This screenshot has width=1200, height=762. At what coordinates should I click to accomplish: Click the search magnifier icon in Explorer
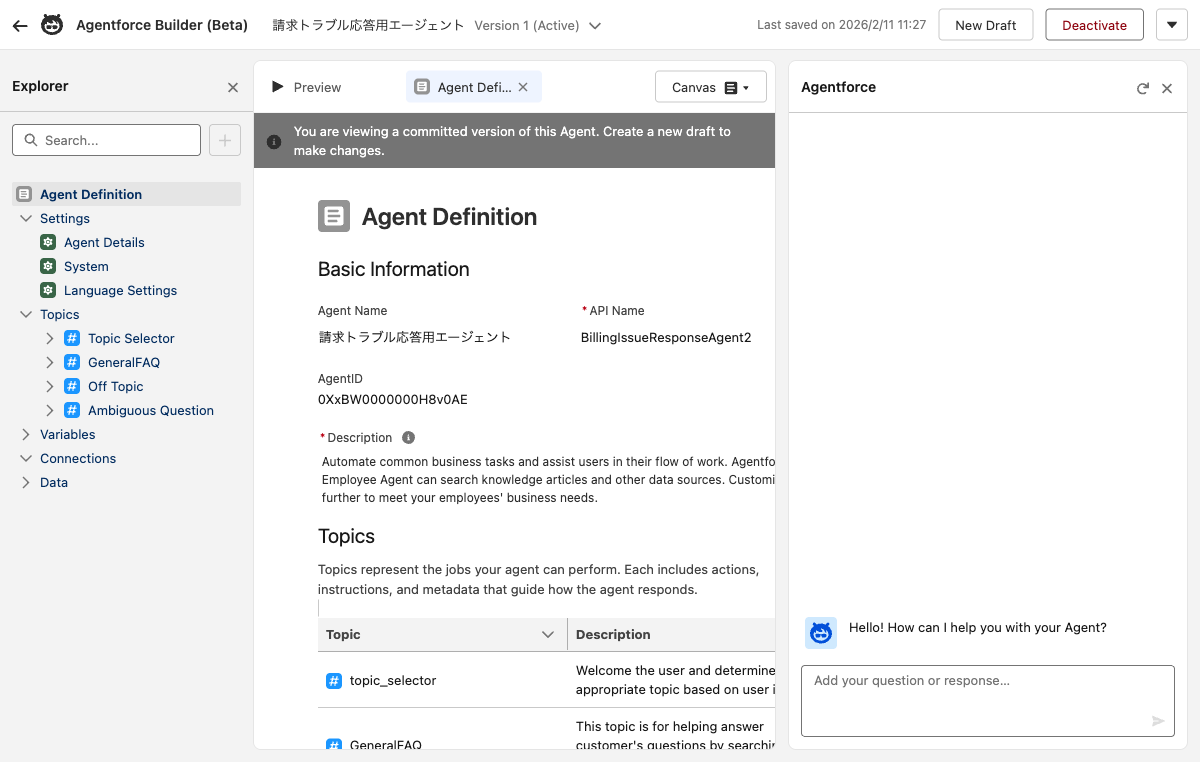[30, 140]
